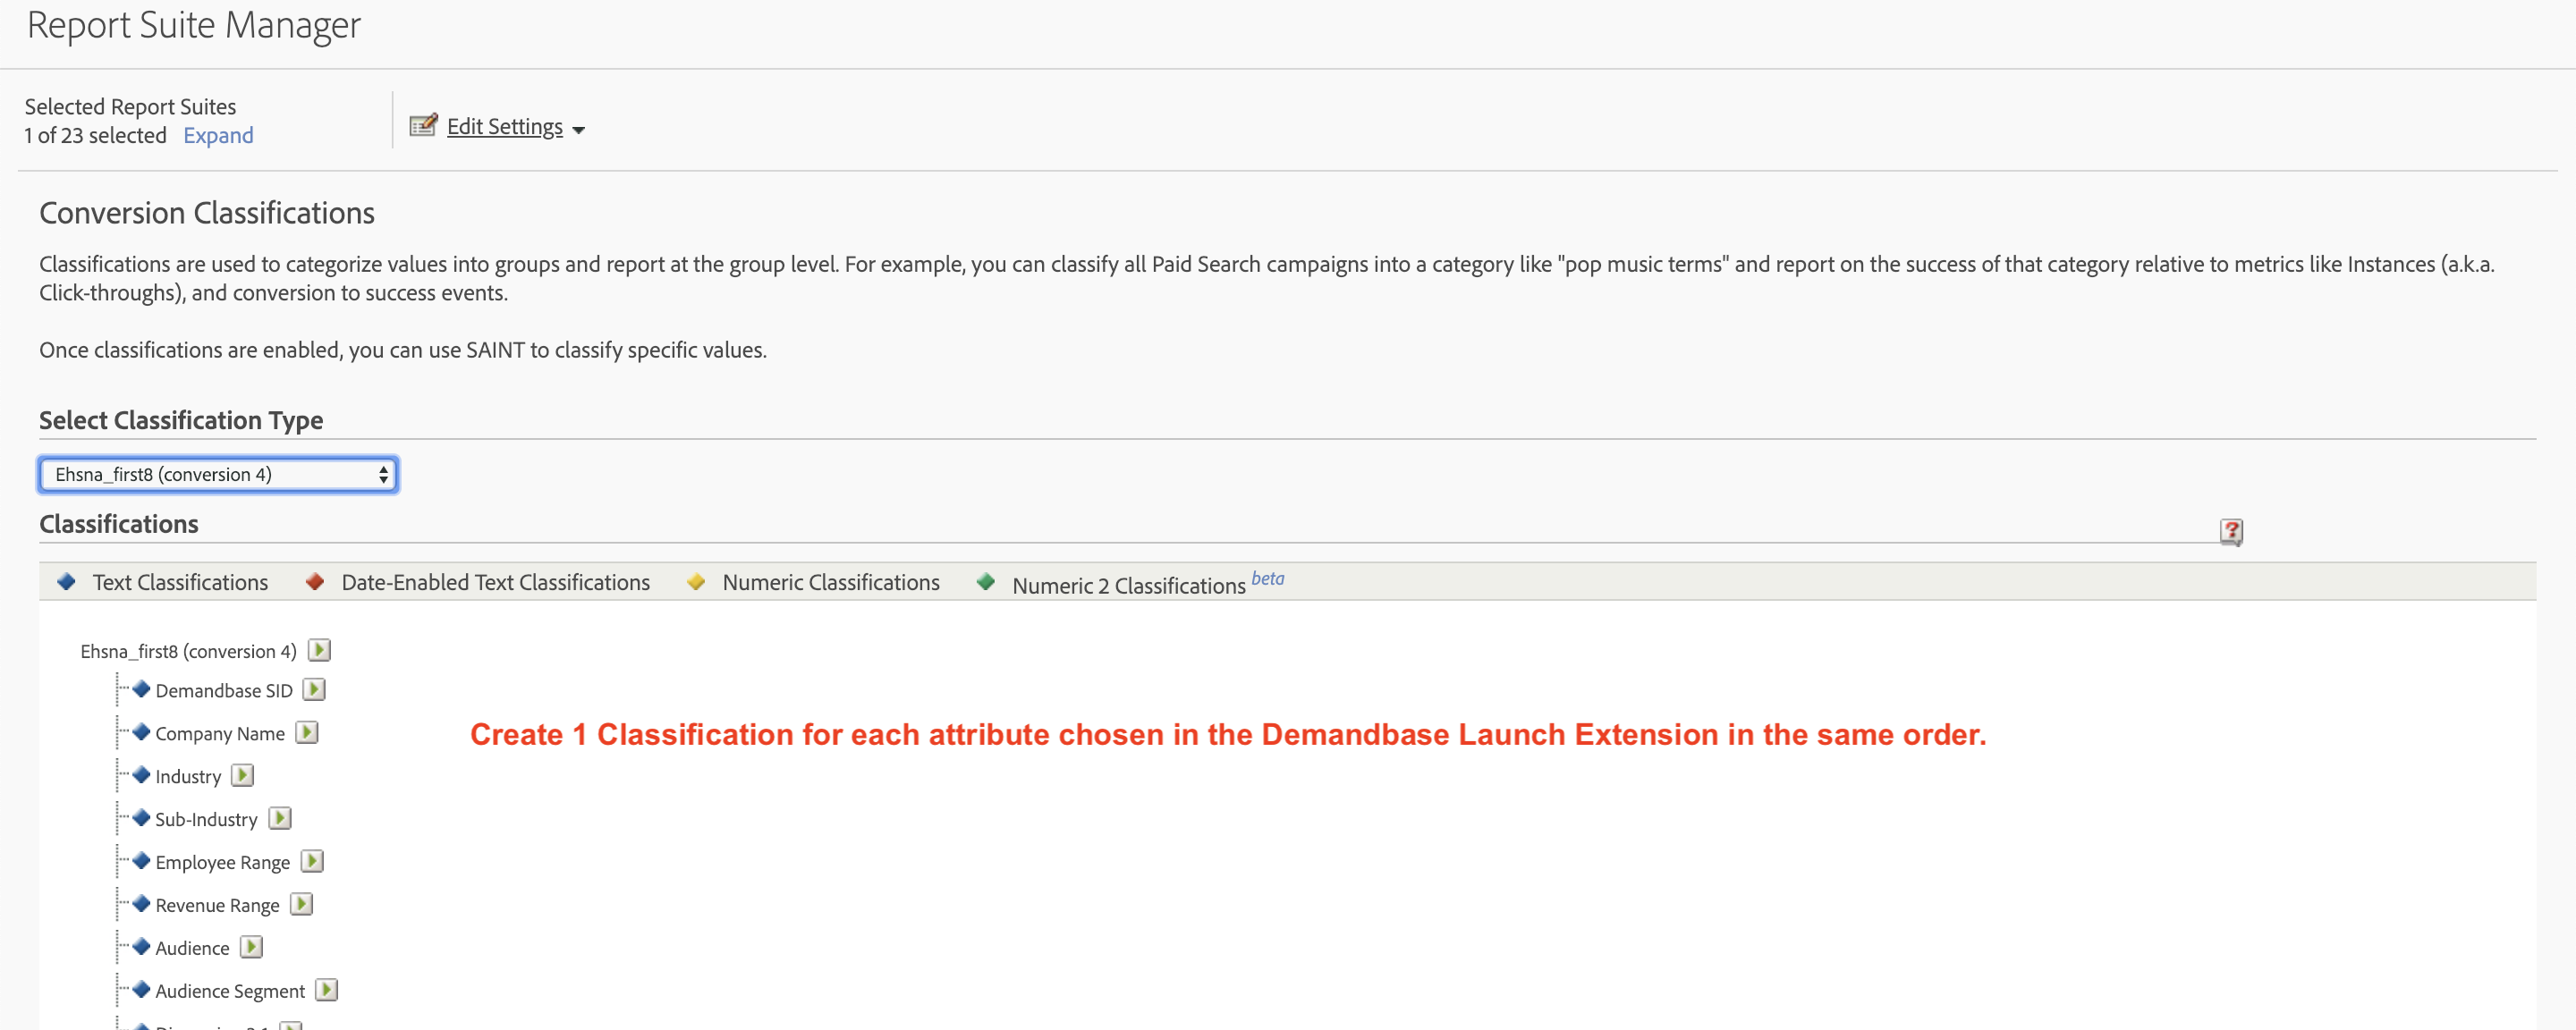Open the arrow menu beside Audience Segment
Viewport: 2576px width, 1030px height.
click(x=327, y=990)
